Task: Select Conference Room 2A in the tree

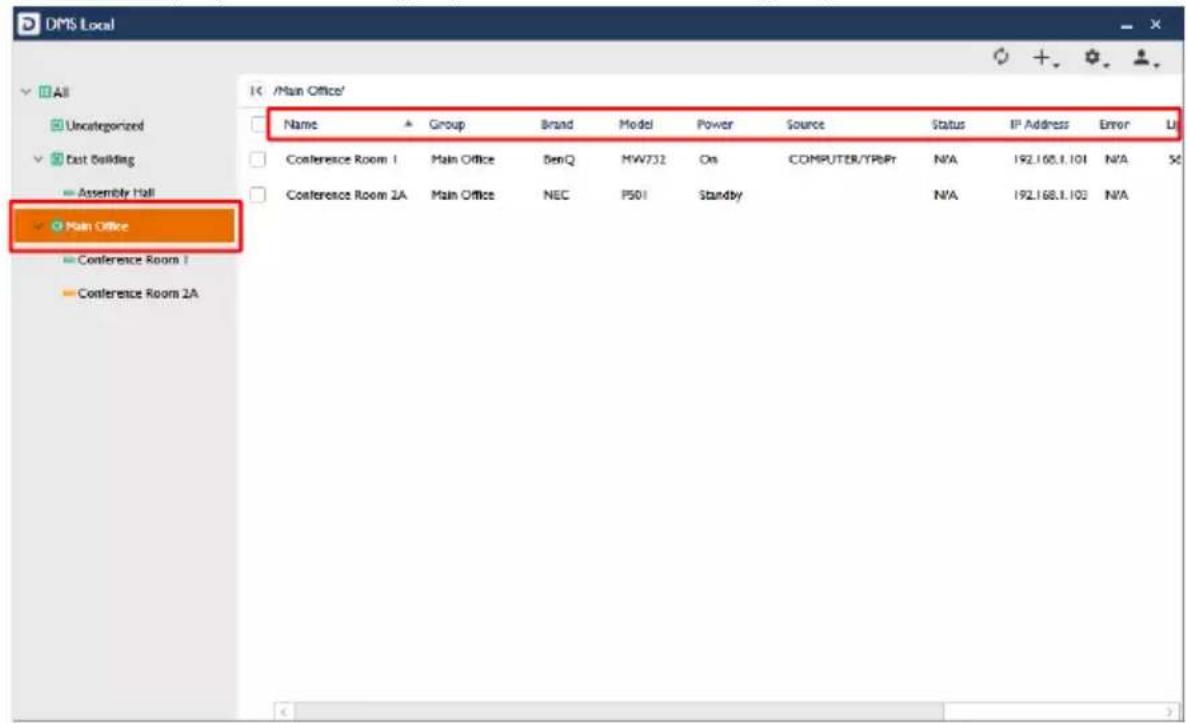Action: click(x=137, y=294)
